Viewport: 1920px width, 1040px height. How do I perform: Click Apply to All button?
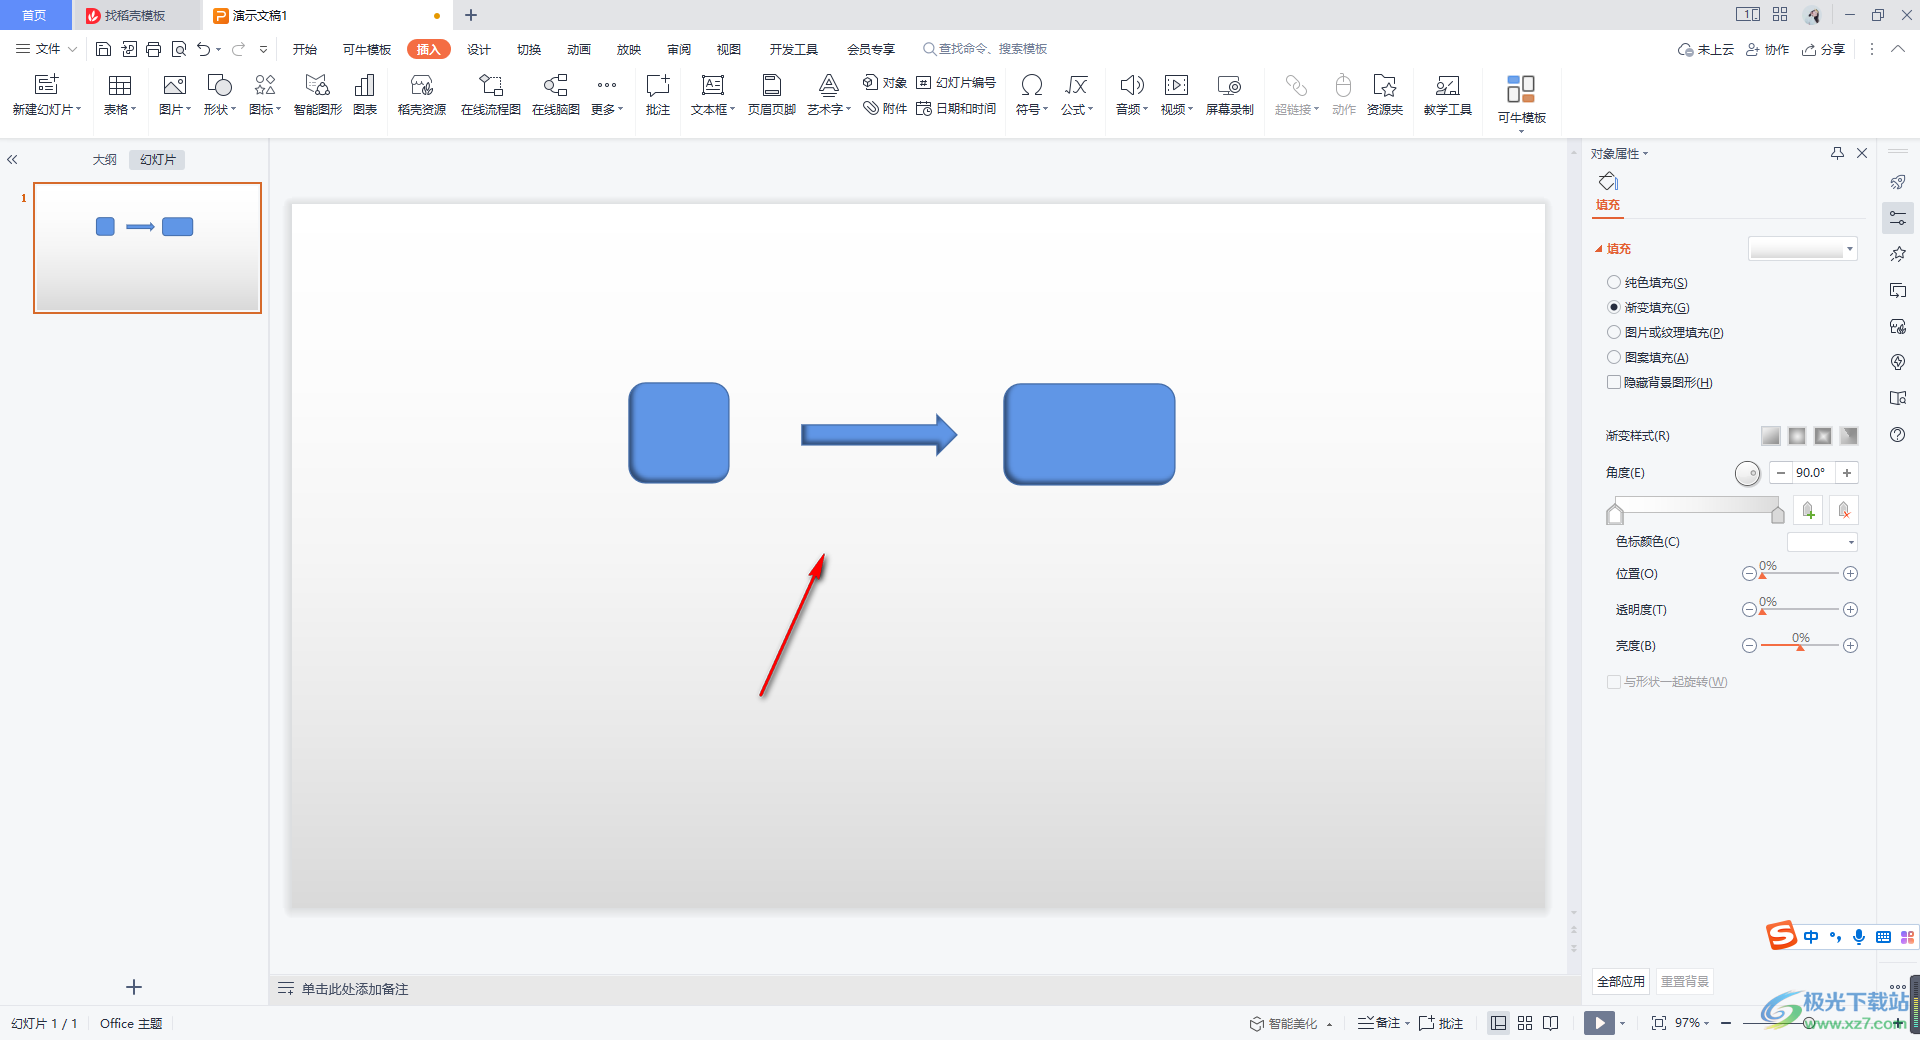[1621, 982]
